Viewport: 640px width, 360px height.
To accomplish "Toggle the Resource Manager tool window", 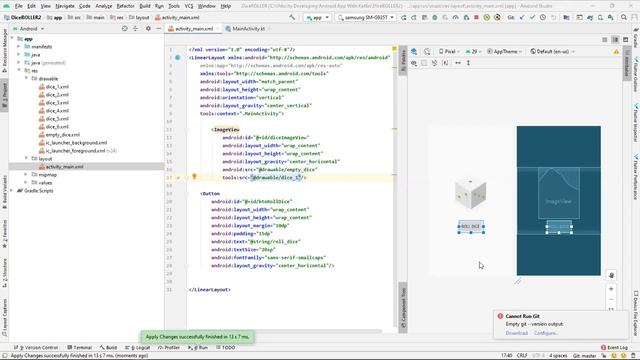I will click(4, 50).
